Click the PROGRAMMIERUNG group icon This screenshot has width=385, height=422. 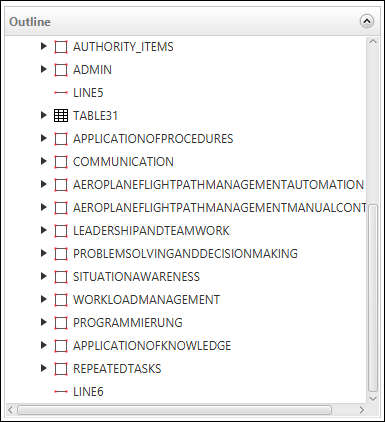click(61, 323)
